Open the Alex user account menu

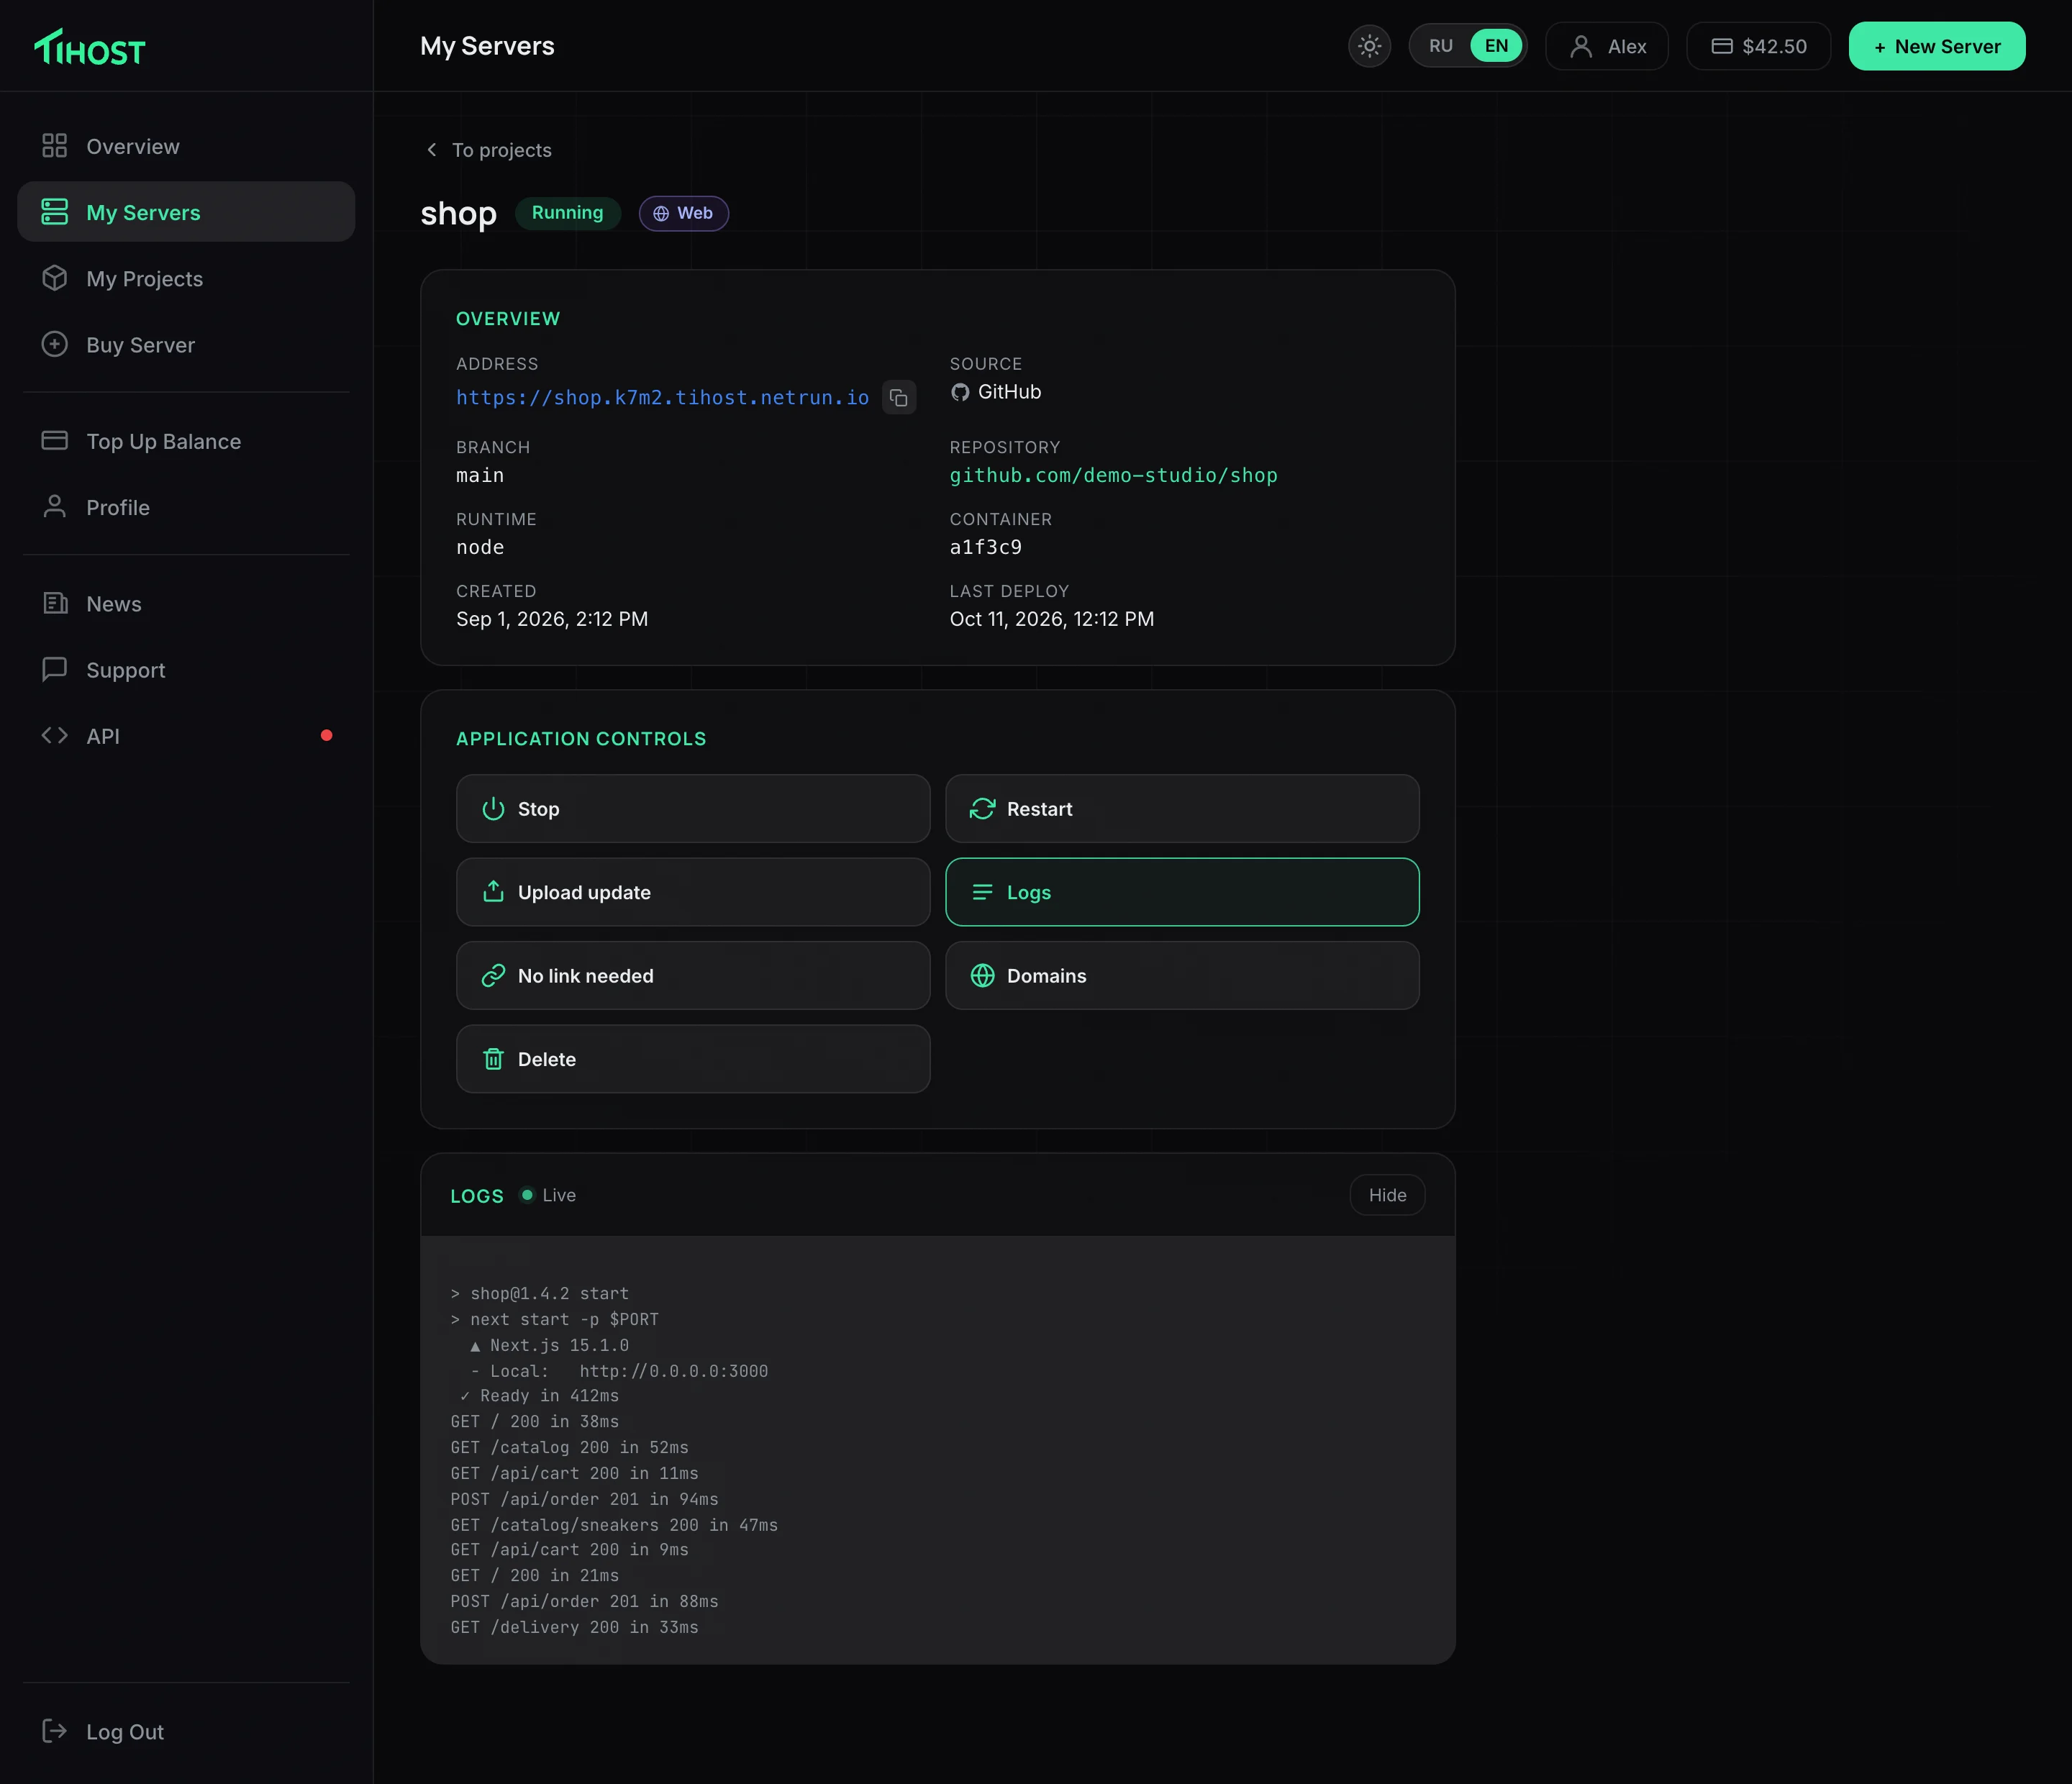click(x=1606, y=46)
